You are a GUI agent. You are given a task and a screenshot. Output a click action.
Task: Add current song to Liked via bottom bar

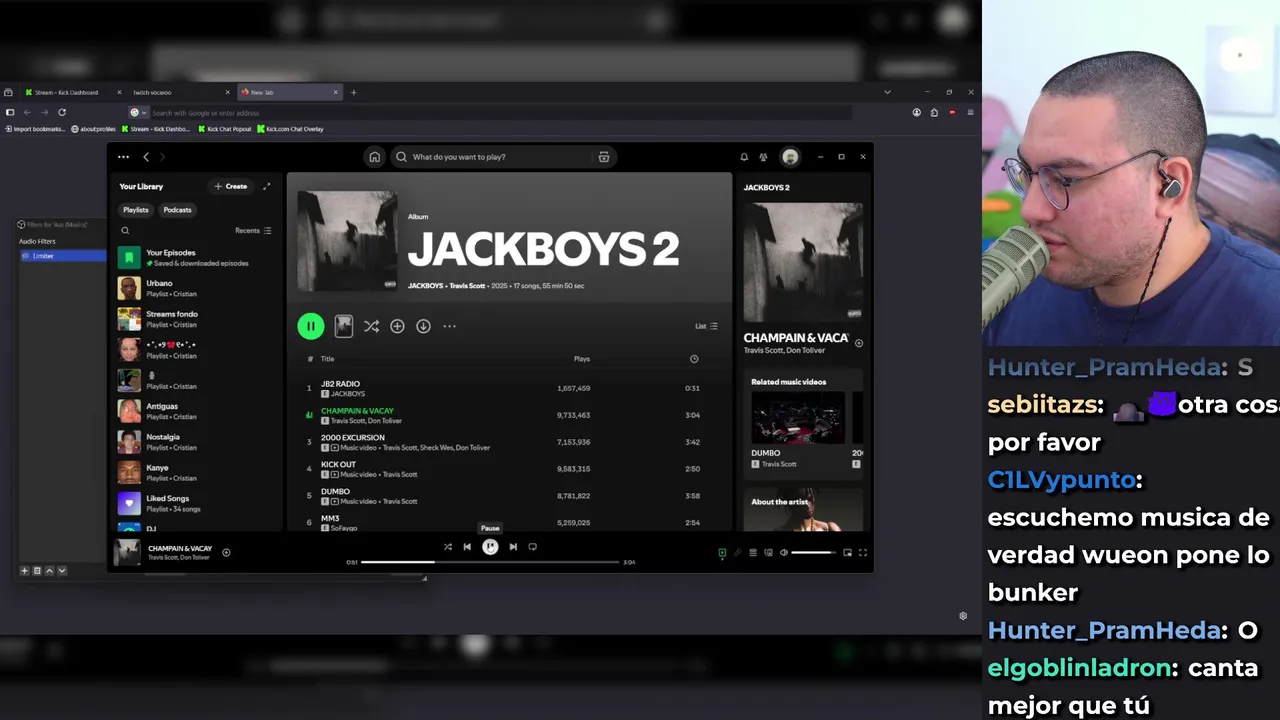pos(226,552)
